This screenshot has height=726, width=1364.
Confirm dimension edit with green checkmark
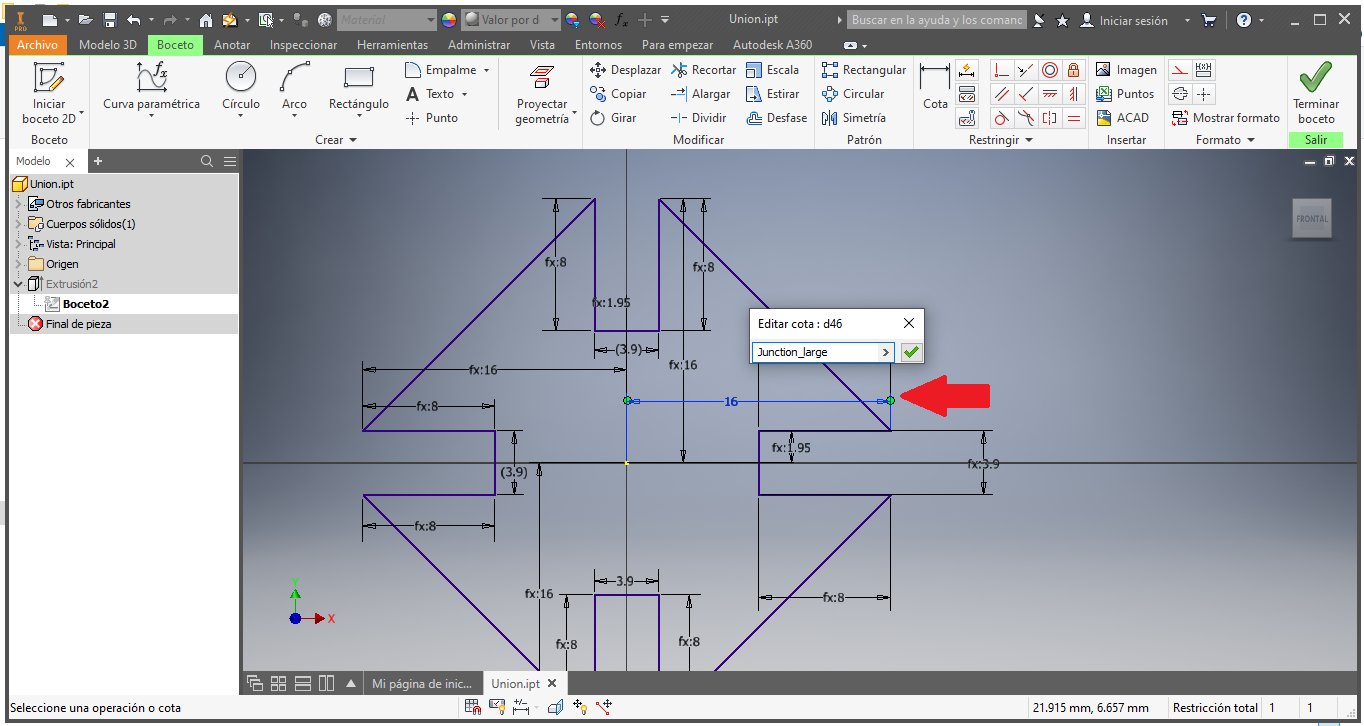[910, 352]
